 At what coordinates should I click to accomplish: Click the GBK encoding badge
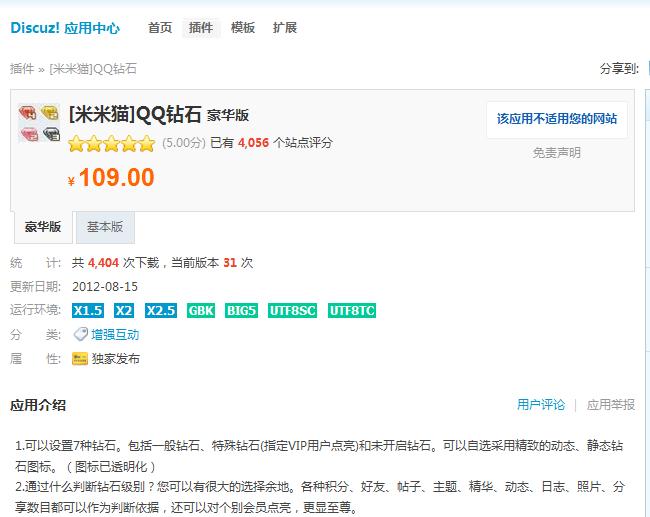[x=201, y=311]
